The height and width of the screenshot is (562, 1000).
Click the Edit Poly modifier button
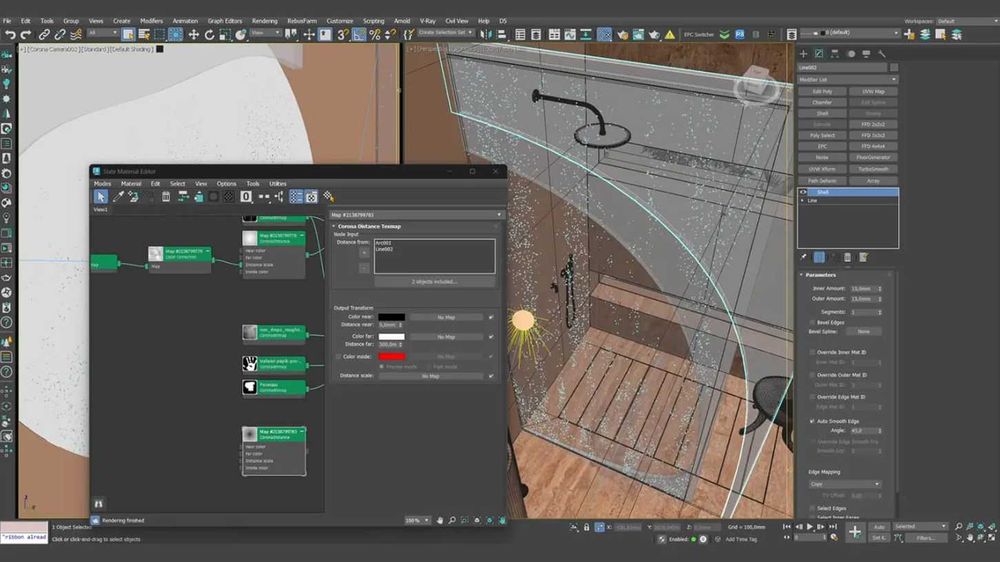click(822, 92)
